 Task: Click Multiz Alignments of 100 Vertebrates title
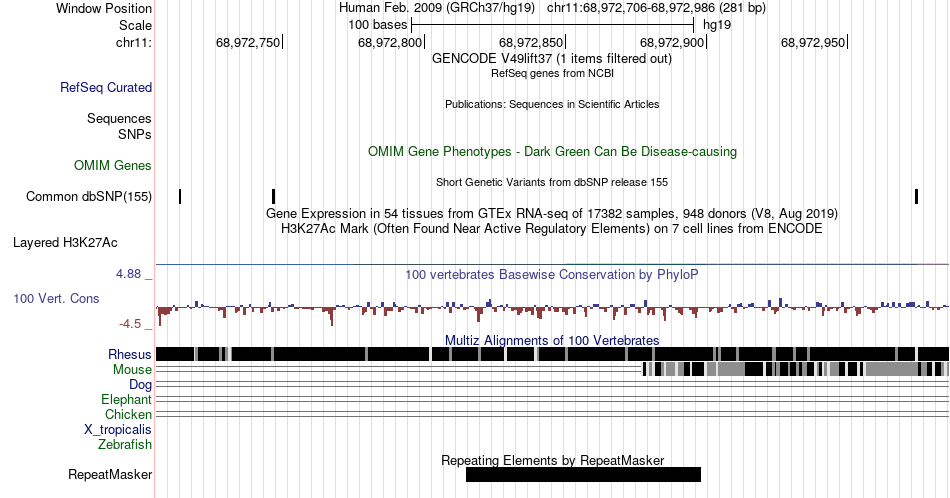[x=552, y=340]
